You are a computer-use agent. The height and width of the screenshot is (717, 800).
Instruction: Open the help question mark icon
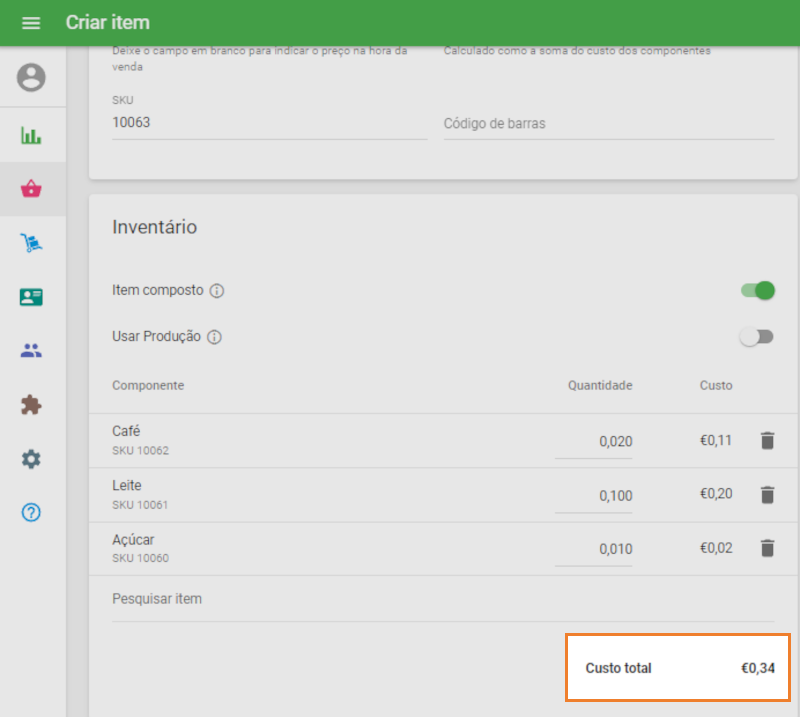click(x=31, y=513)
